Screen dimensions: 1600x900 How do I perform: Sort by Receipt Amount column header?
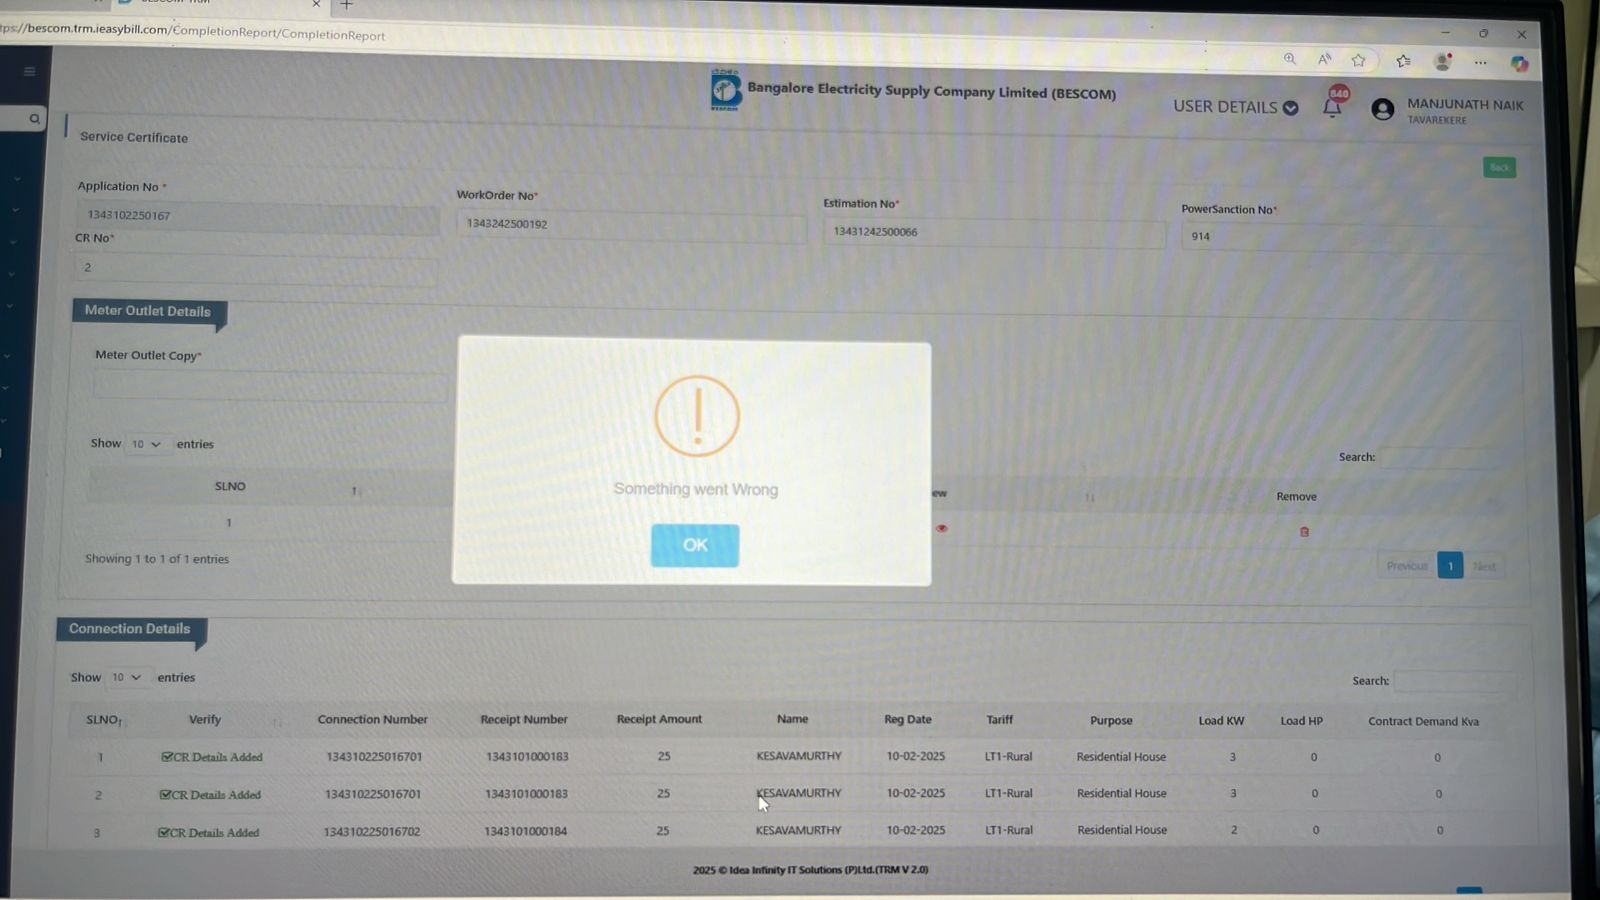(x=659, y=719)
